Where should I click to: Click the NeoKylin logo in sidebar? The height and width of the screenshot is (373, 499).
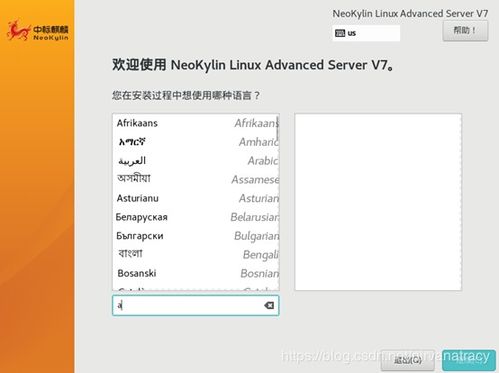tap(37, 31)
